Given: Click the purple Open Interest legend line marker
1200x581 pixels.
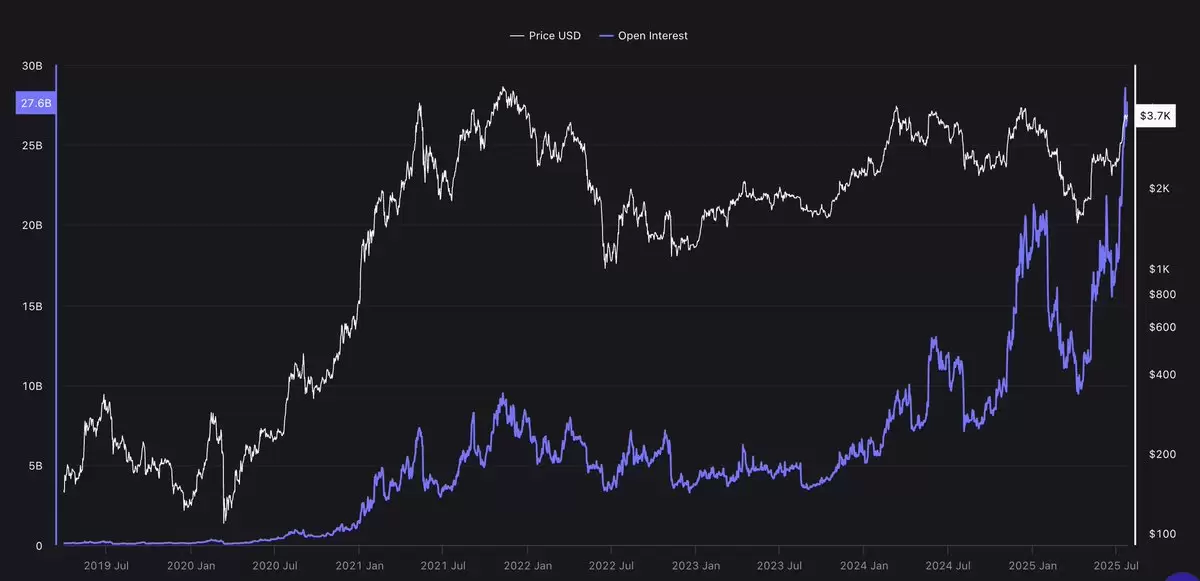Looking at the screenshot, I should pos(605,36).
